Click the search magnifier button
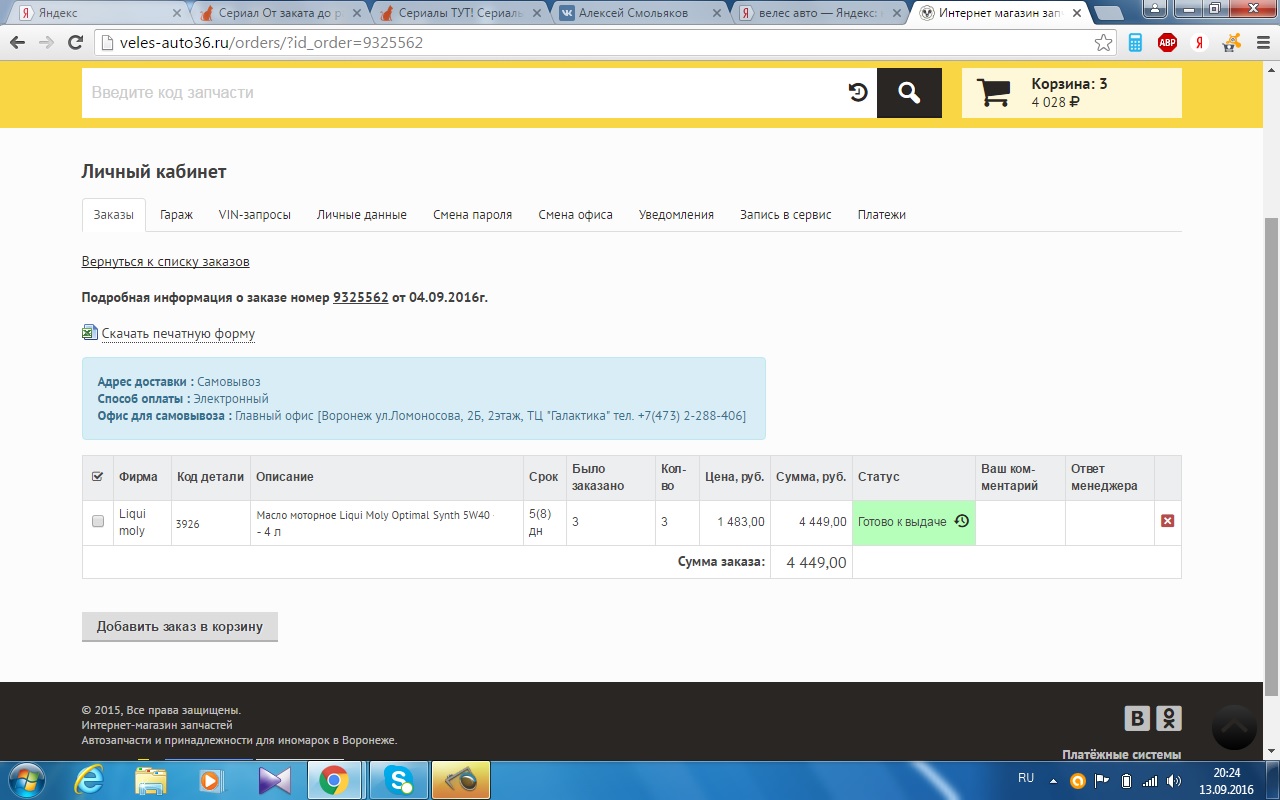The width and height of the screenshot is (1280, 800). 909,93
